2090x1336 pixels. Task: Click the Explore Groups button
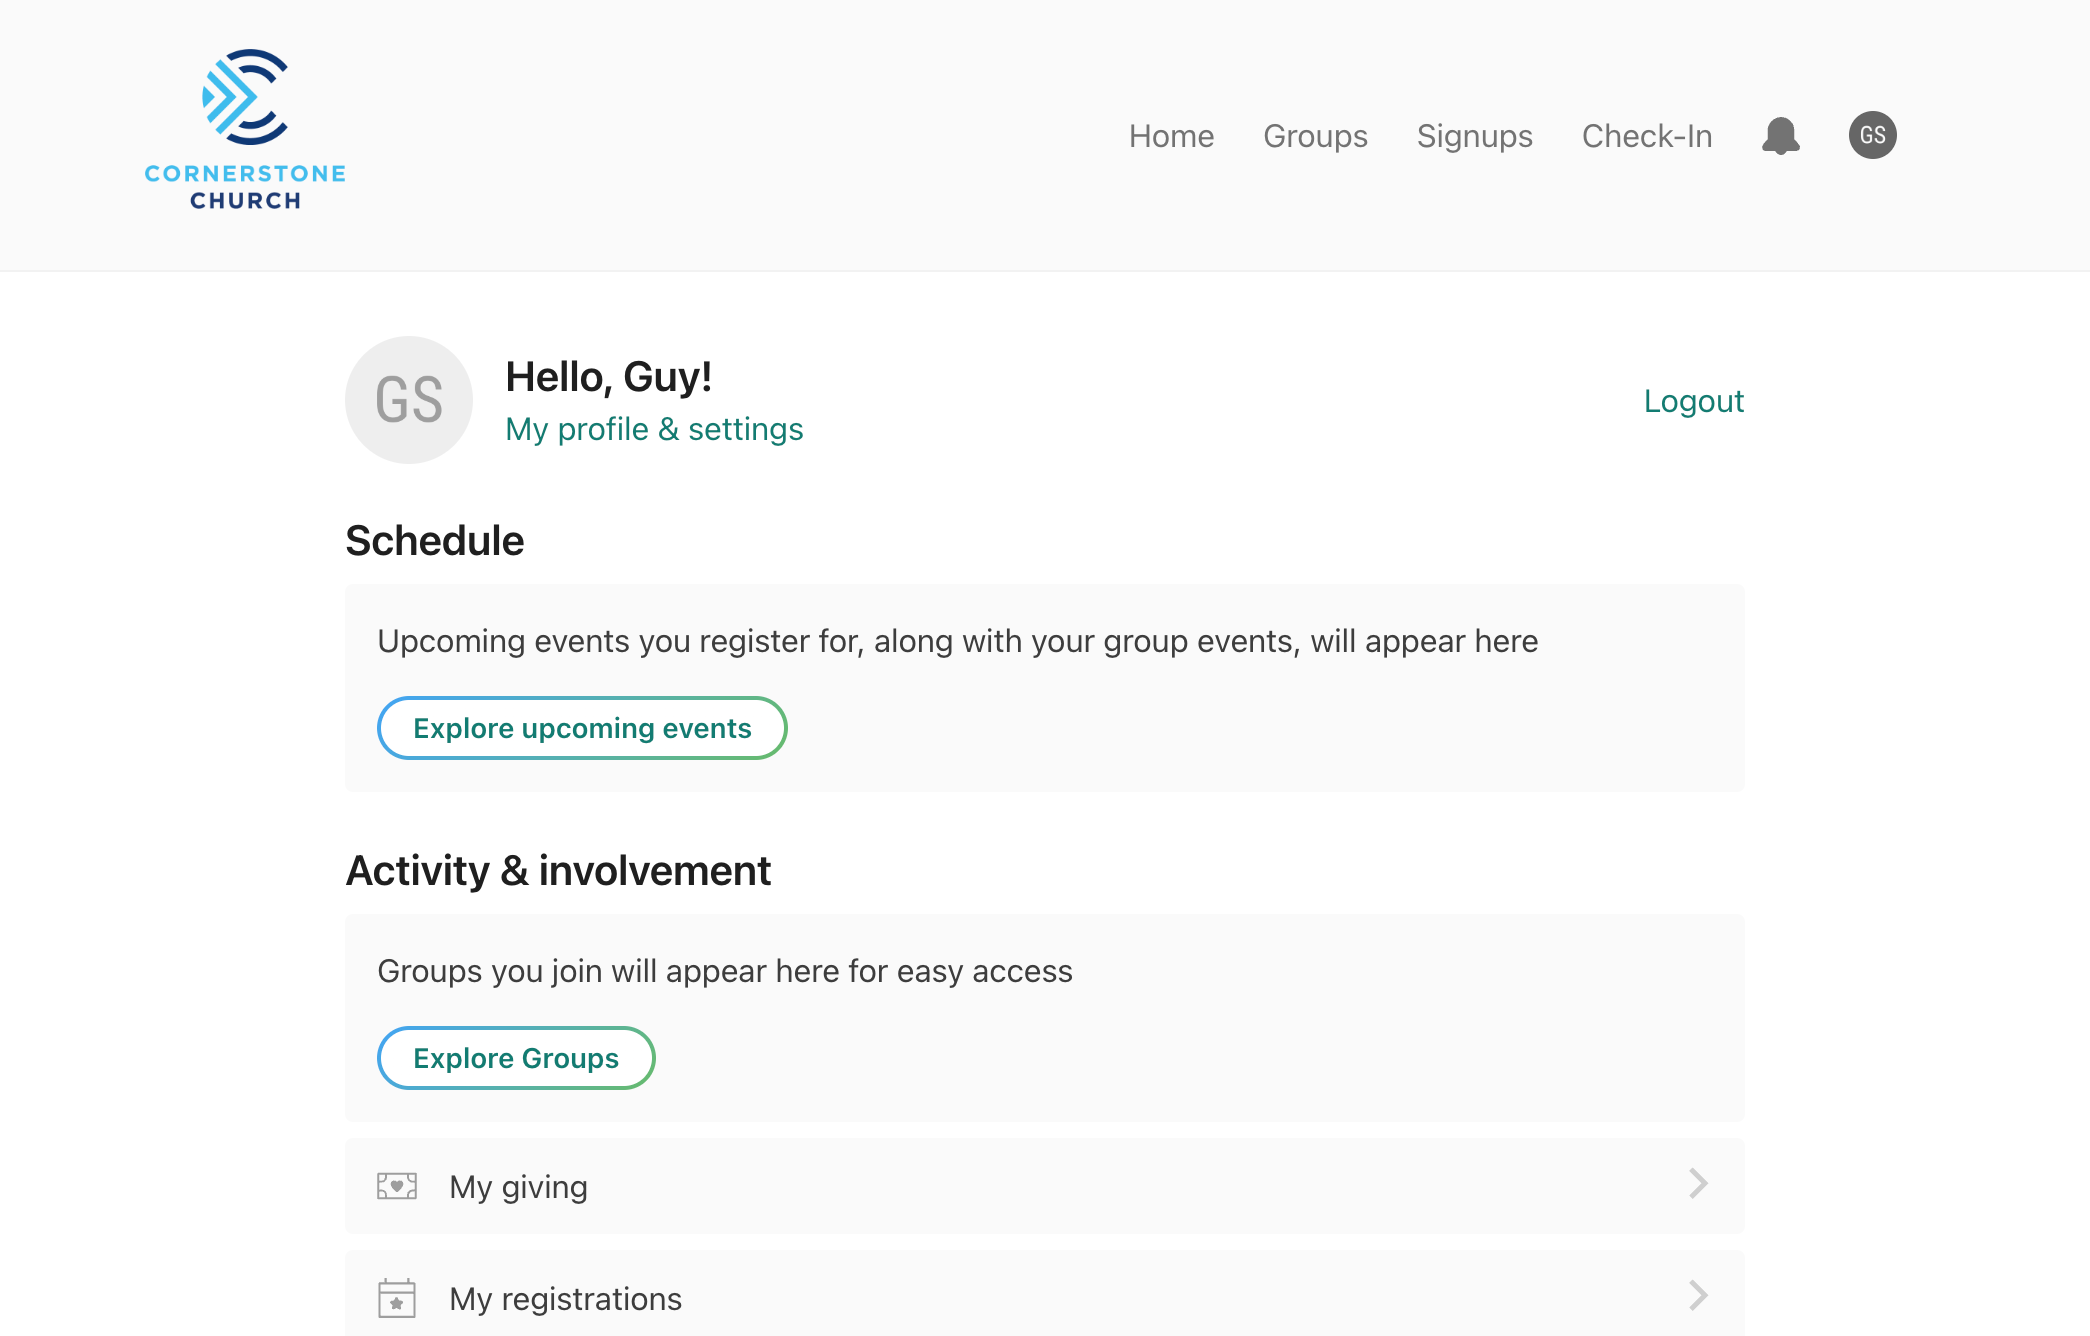(516, 1058)
